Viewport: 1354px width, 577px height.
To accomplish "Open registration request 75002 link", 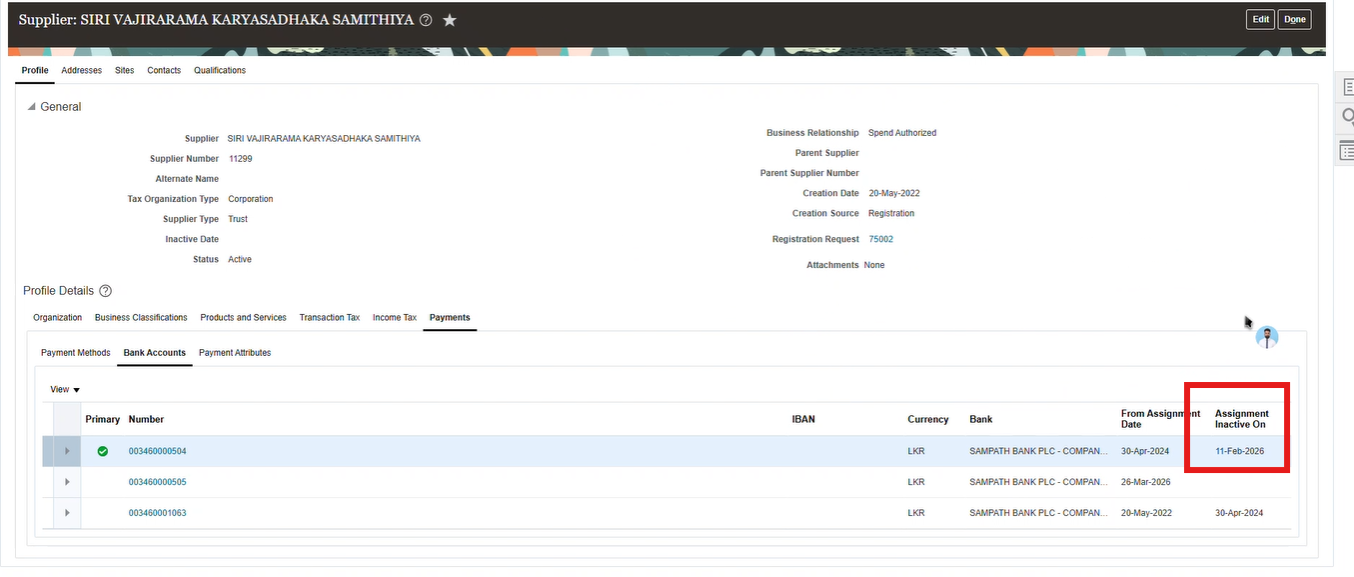I will click(x=881, y=240).
